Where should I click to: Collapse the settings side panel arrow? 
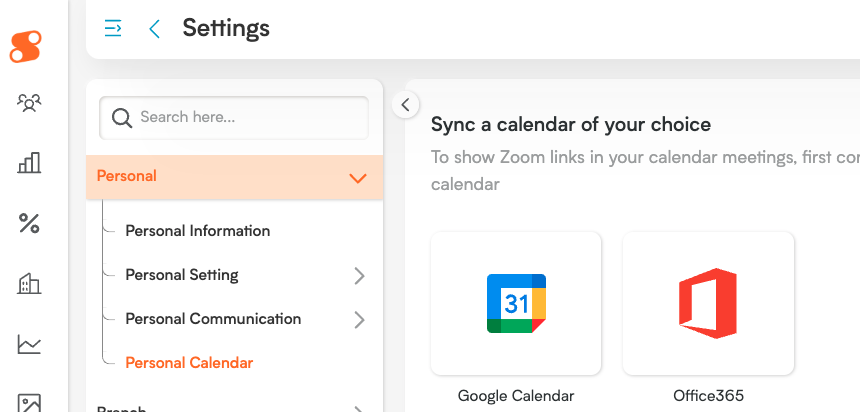click(405, 104)
